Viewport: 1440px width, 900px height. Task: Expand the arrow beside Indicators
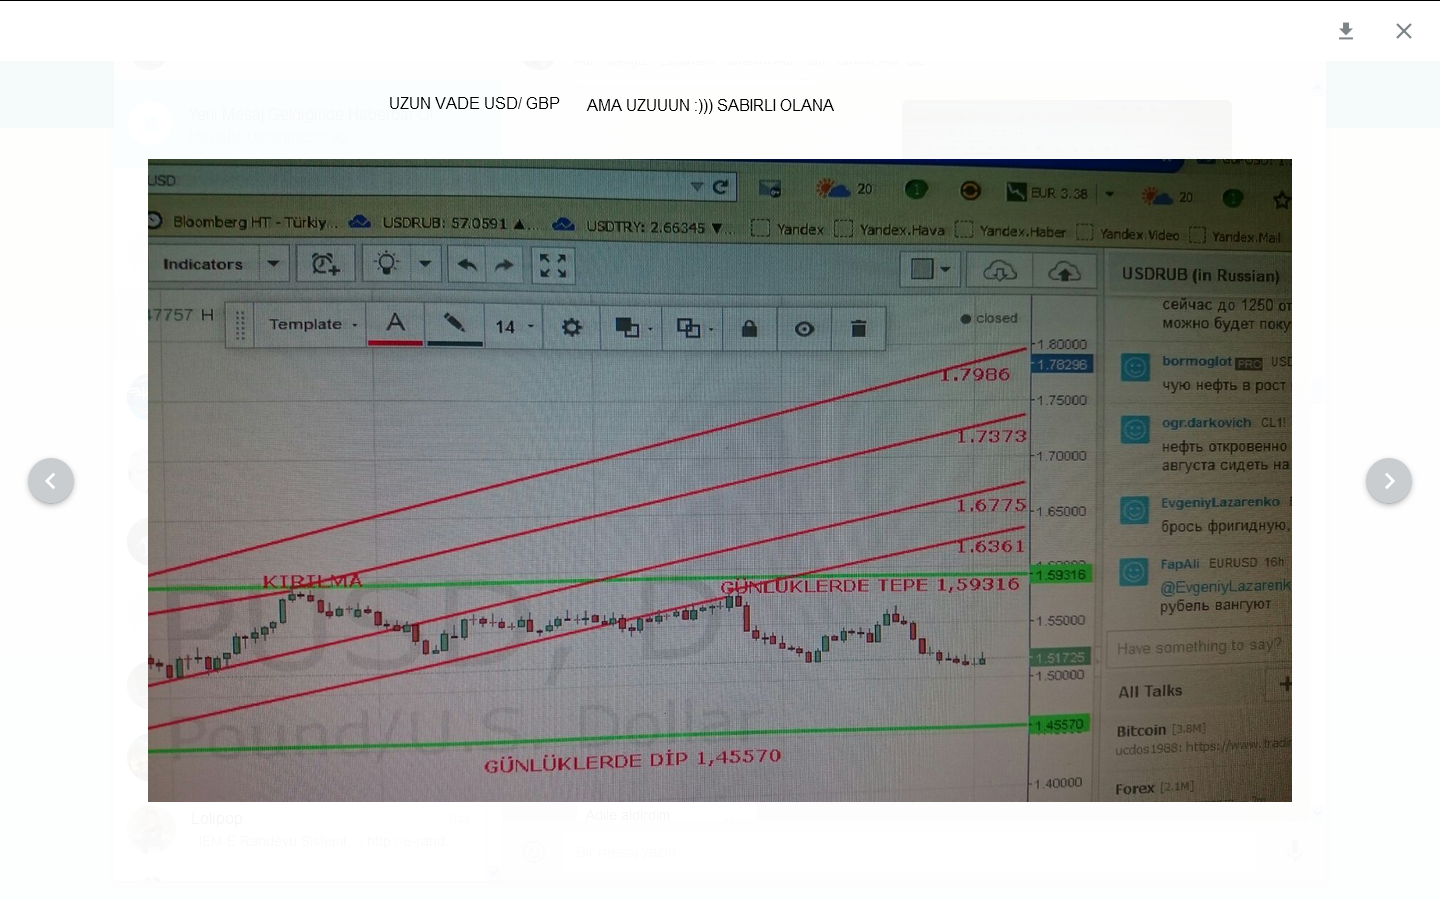[273, 265]
